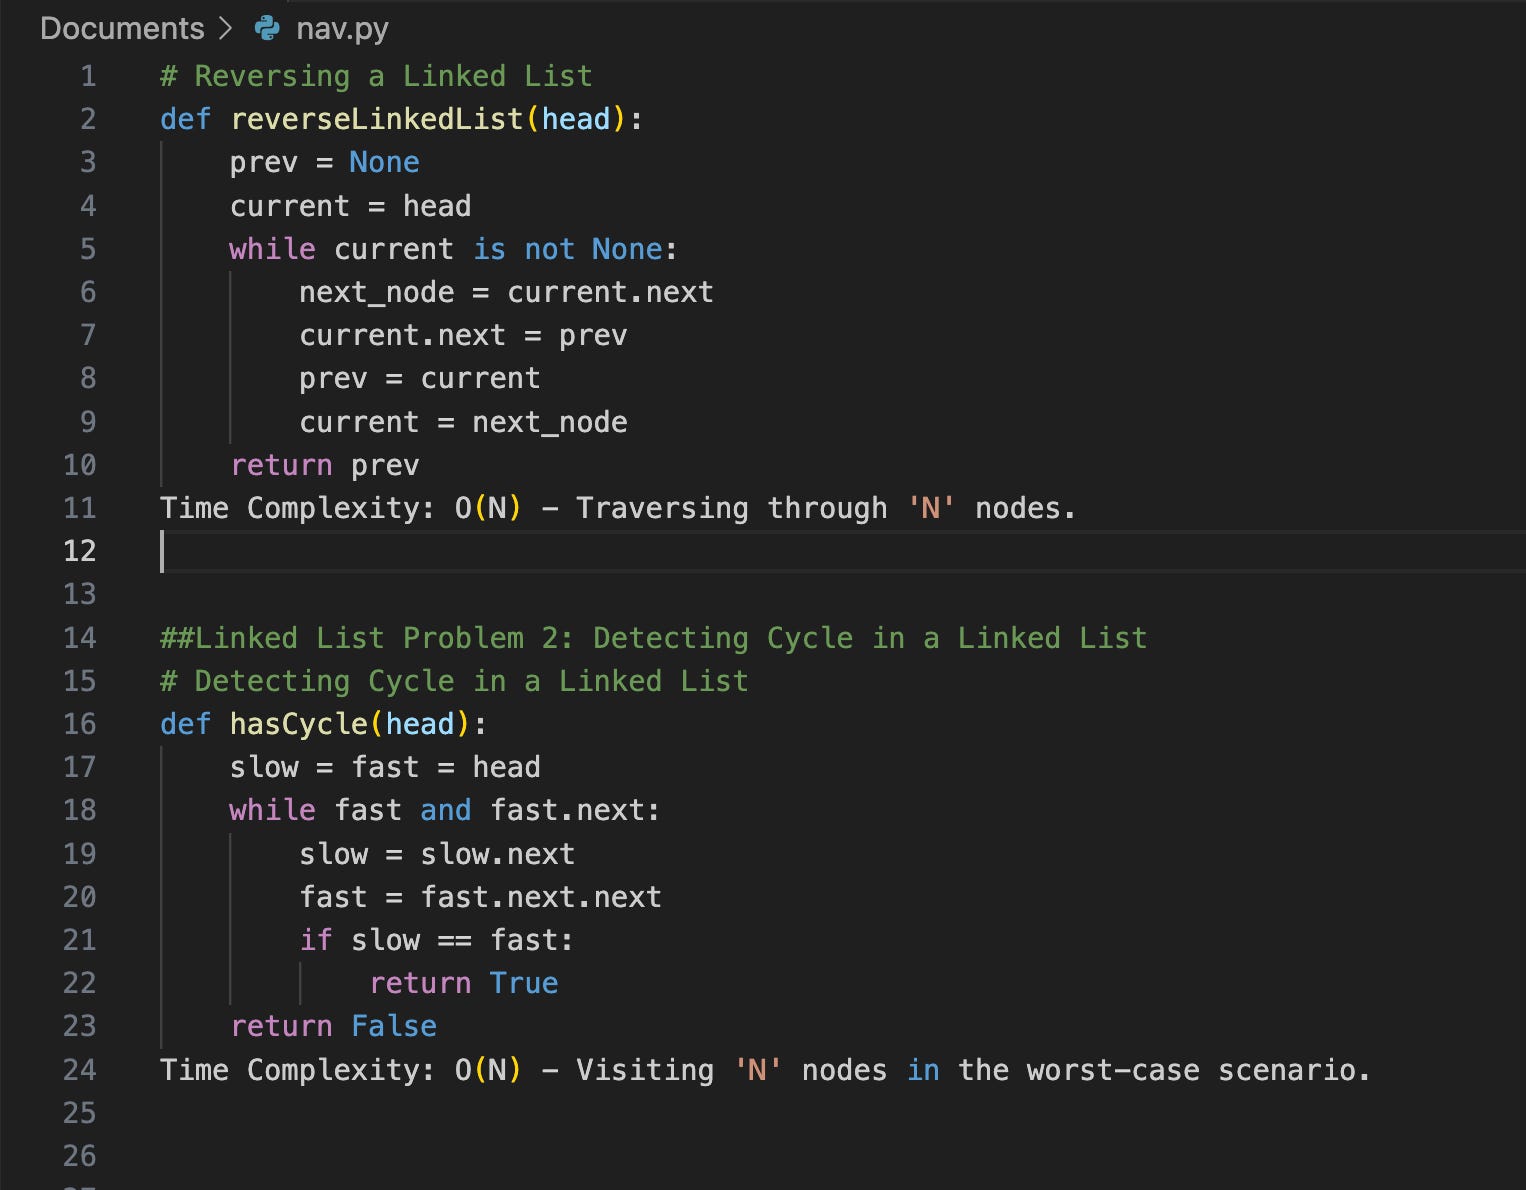Click the nav.py breadcrumb file name

pos(342,28)
